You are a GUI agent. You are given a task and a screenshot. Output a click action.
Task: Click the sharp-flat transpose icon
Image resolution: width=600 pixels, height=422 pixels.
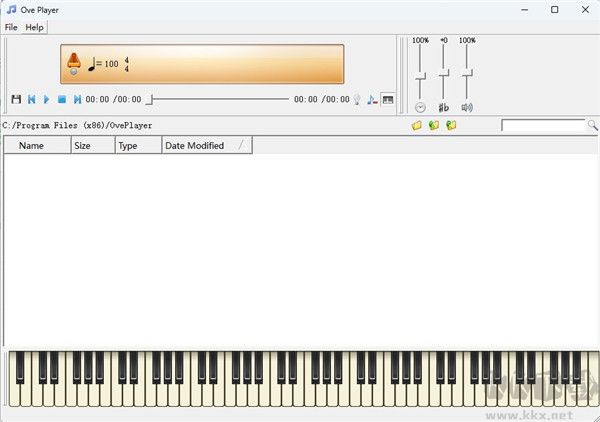pyautogui.click(x=443, y=108)
